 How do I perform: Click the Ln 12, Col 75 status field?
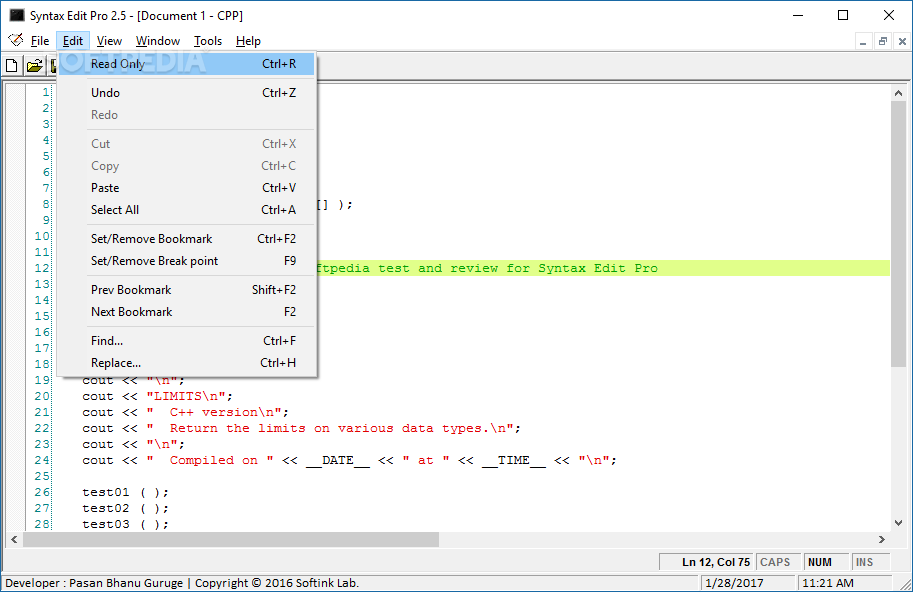click(707, 562)
